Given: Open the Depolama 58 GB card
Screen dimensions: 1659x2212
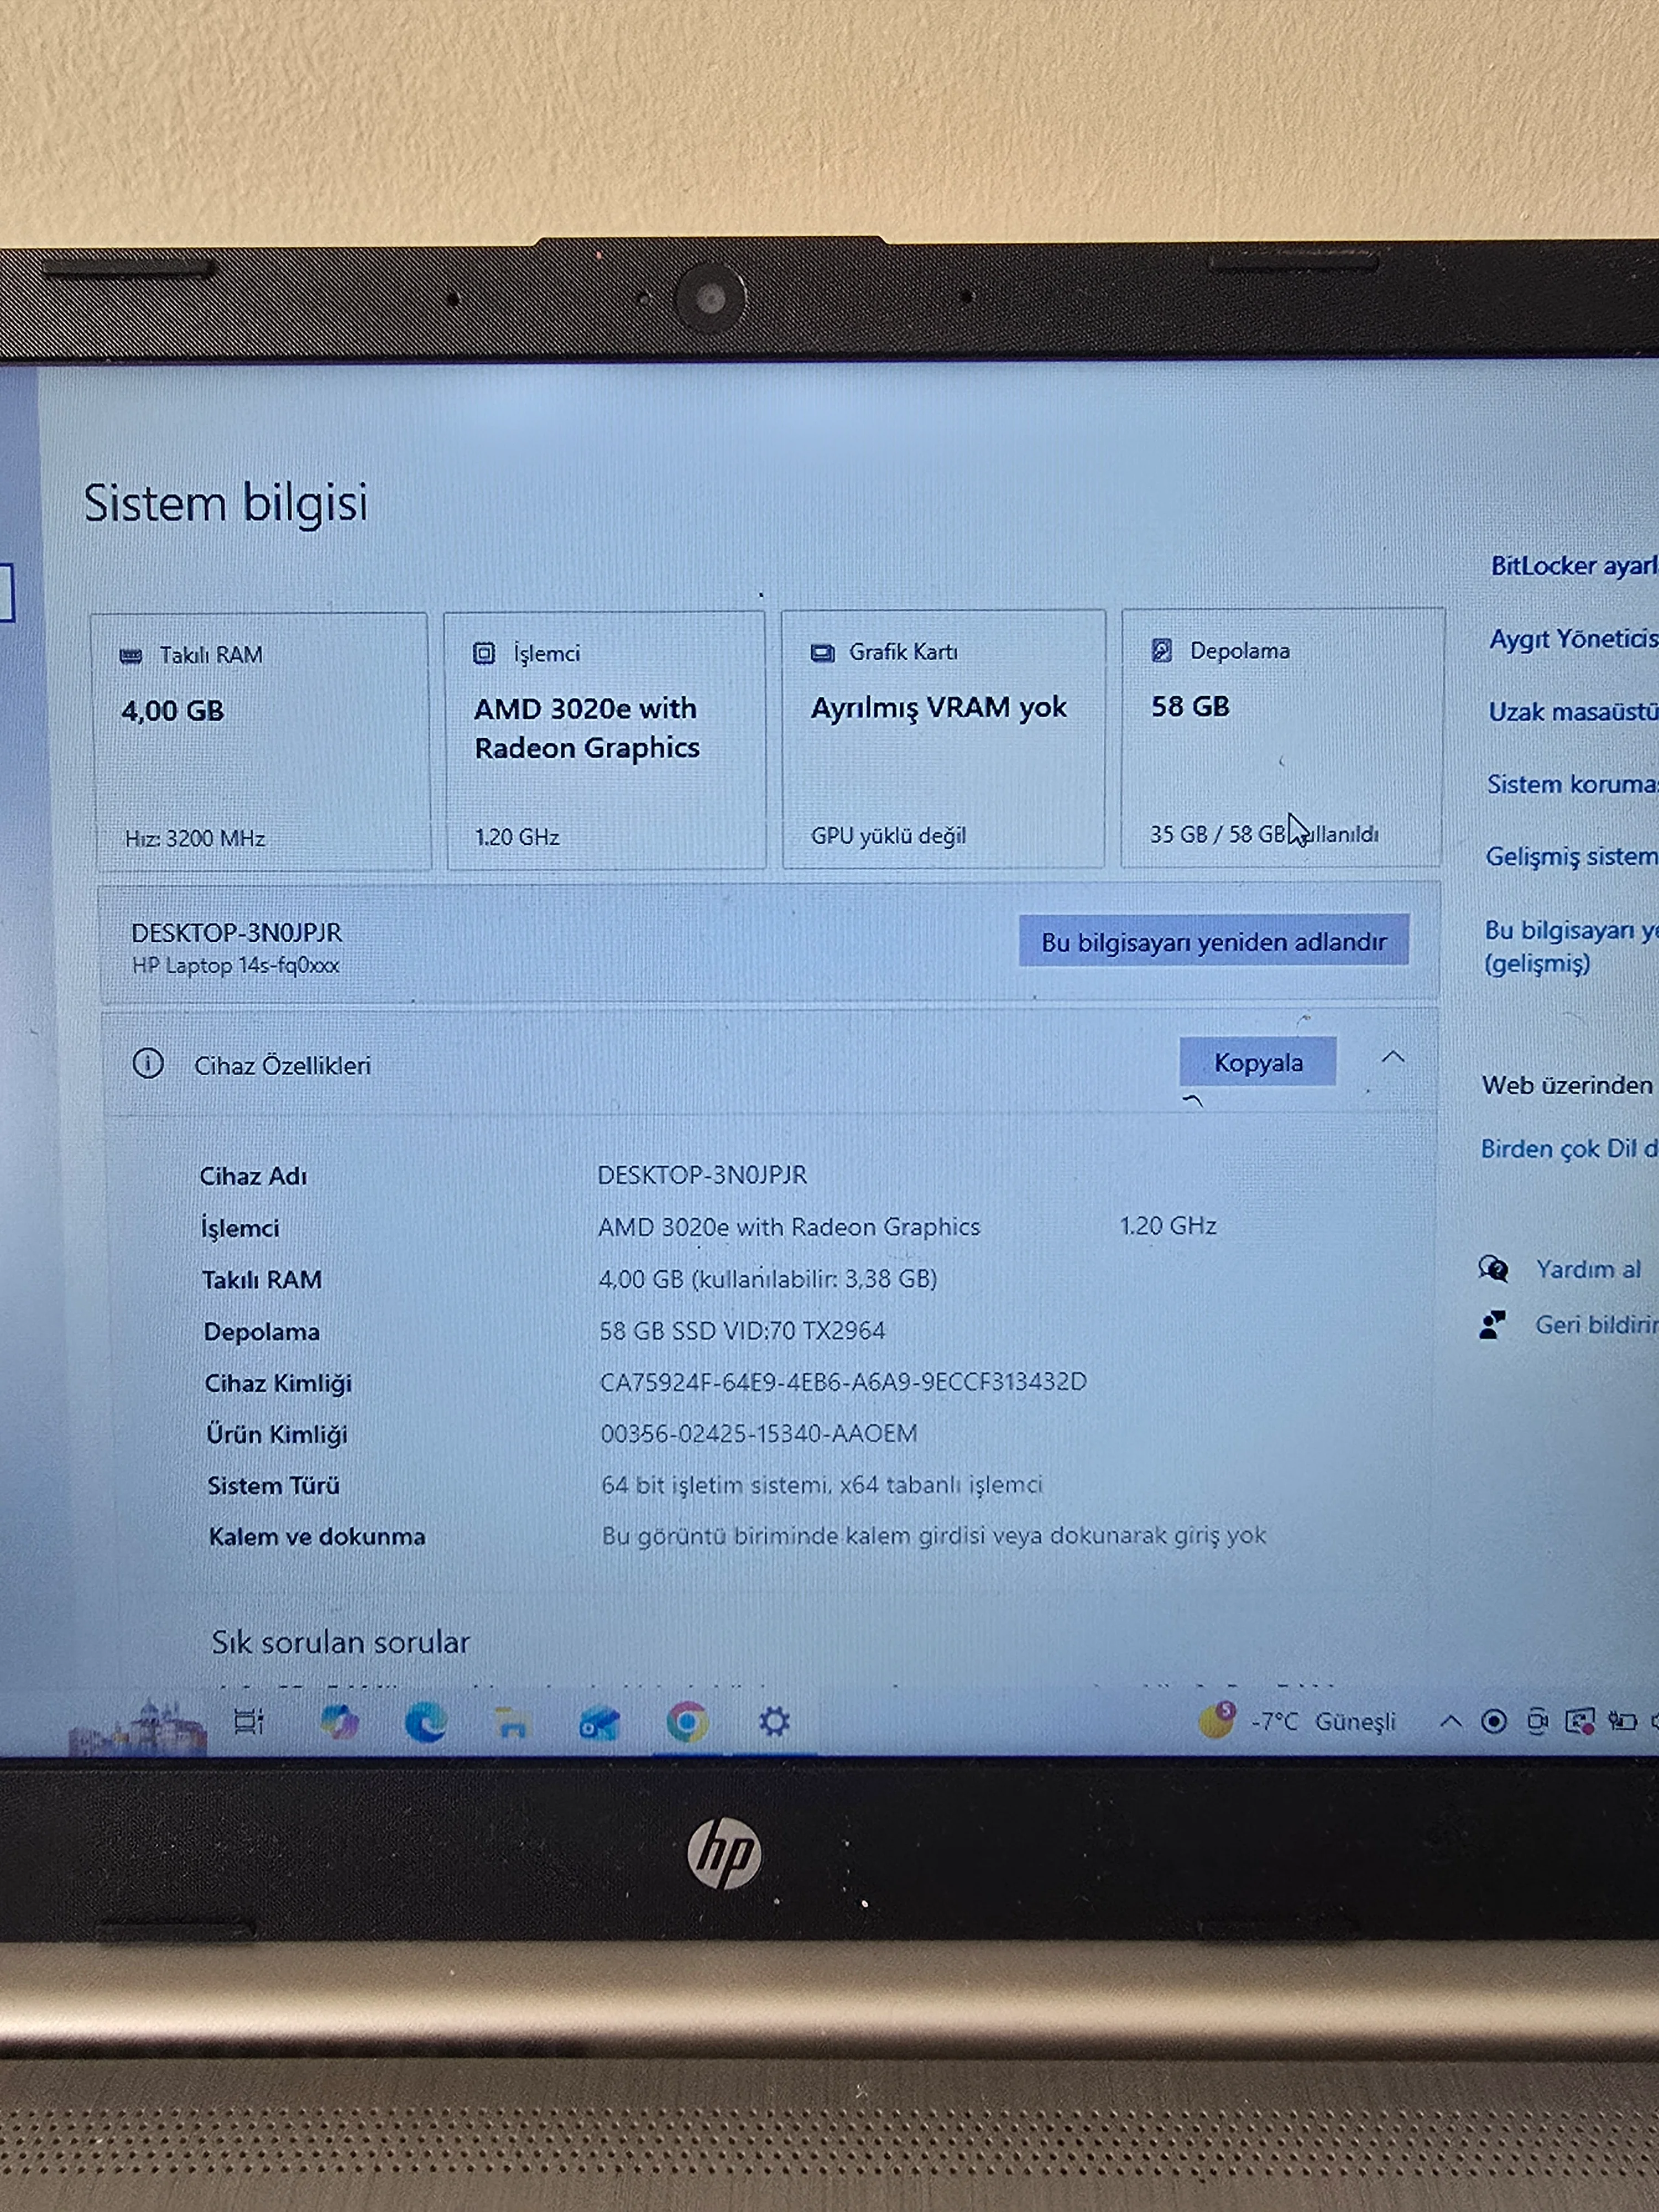Looking at the screenshot, I should coord(1281,737).
